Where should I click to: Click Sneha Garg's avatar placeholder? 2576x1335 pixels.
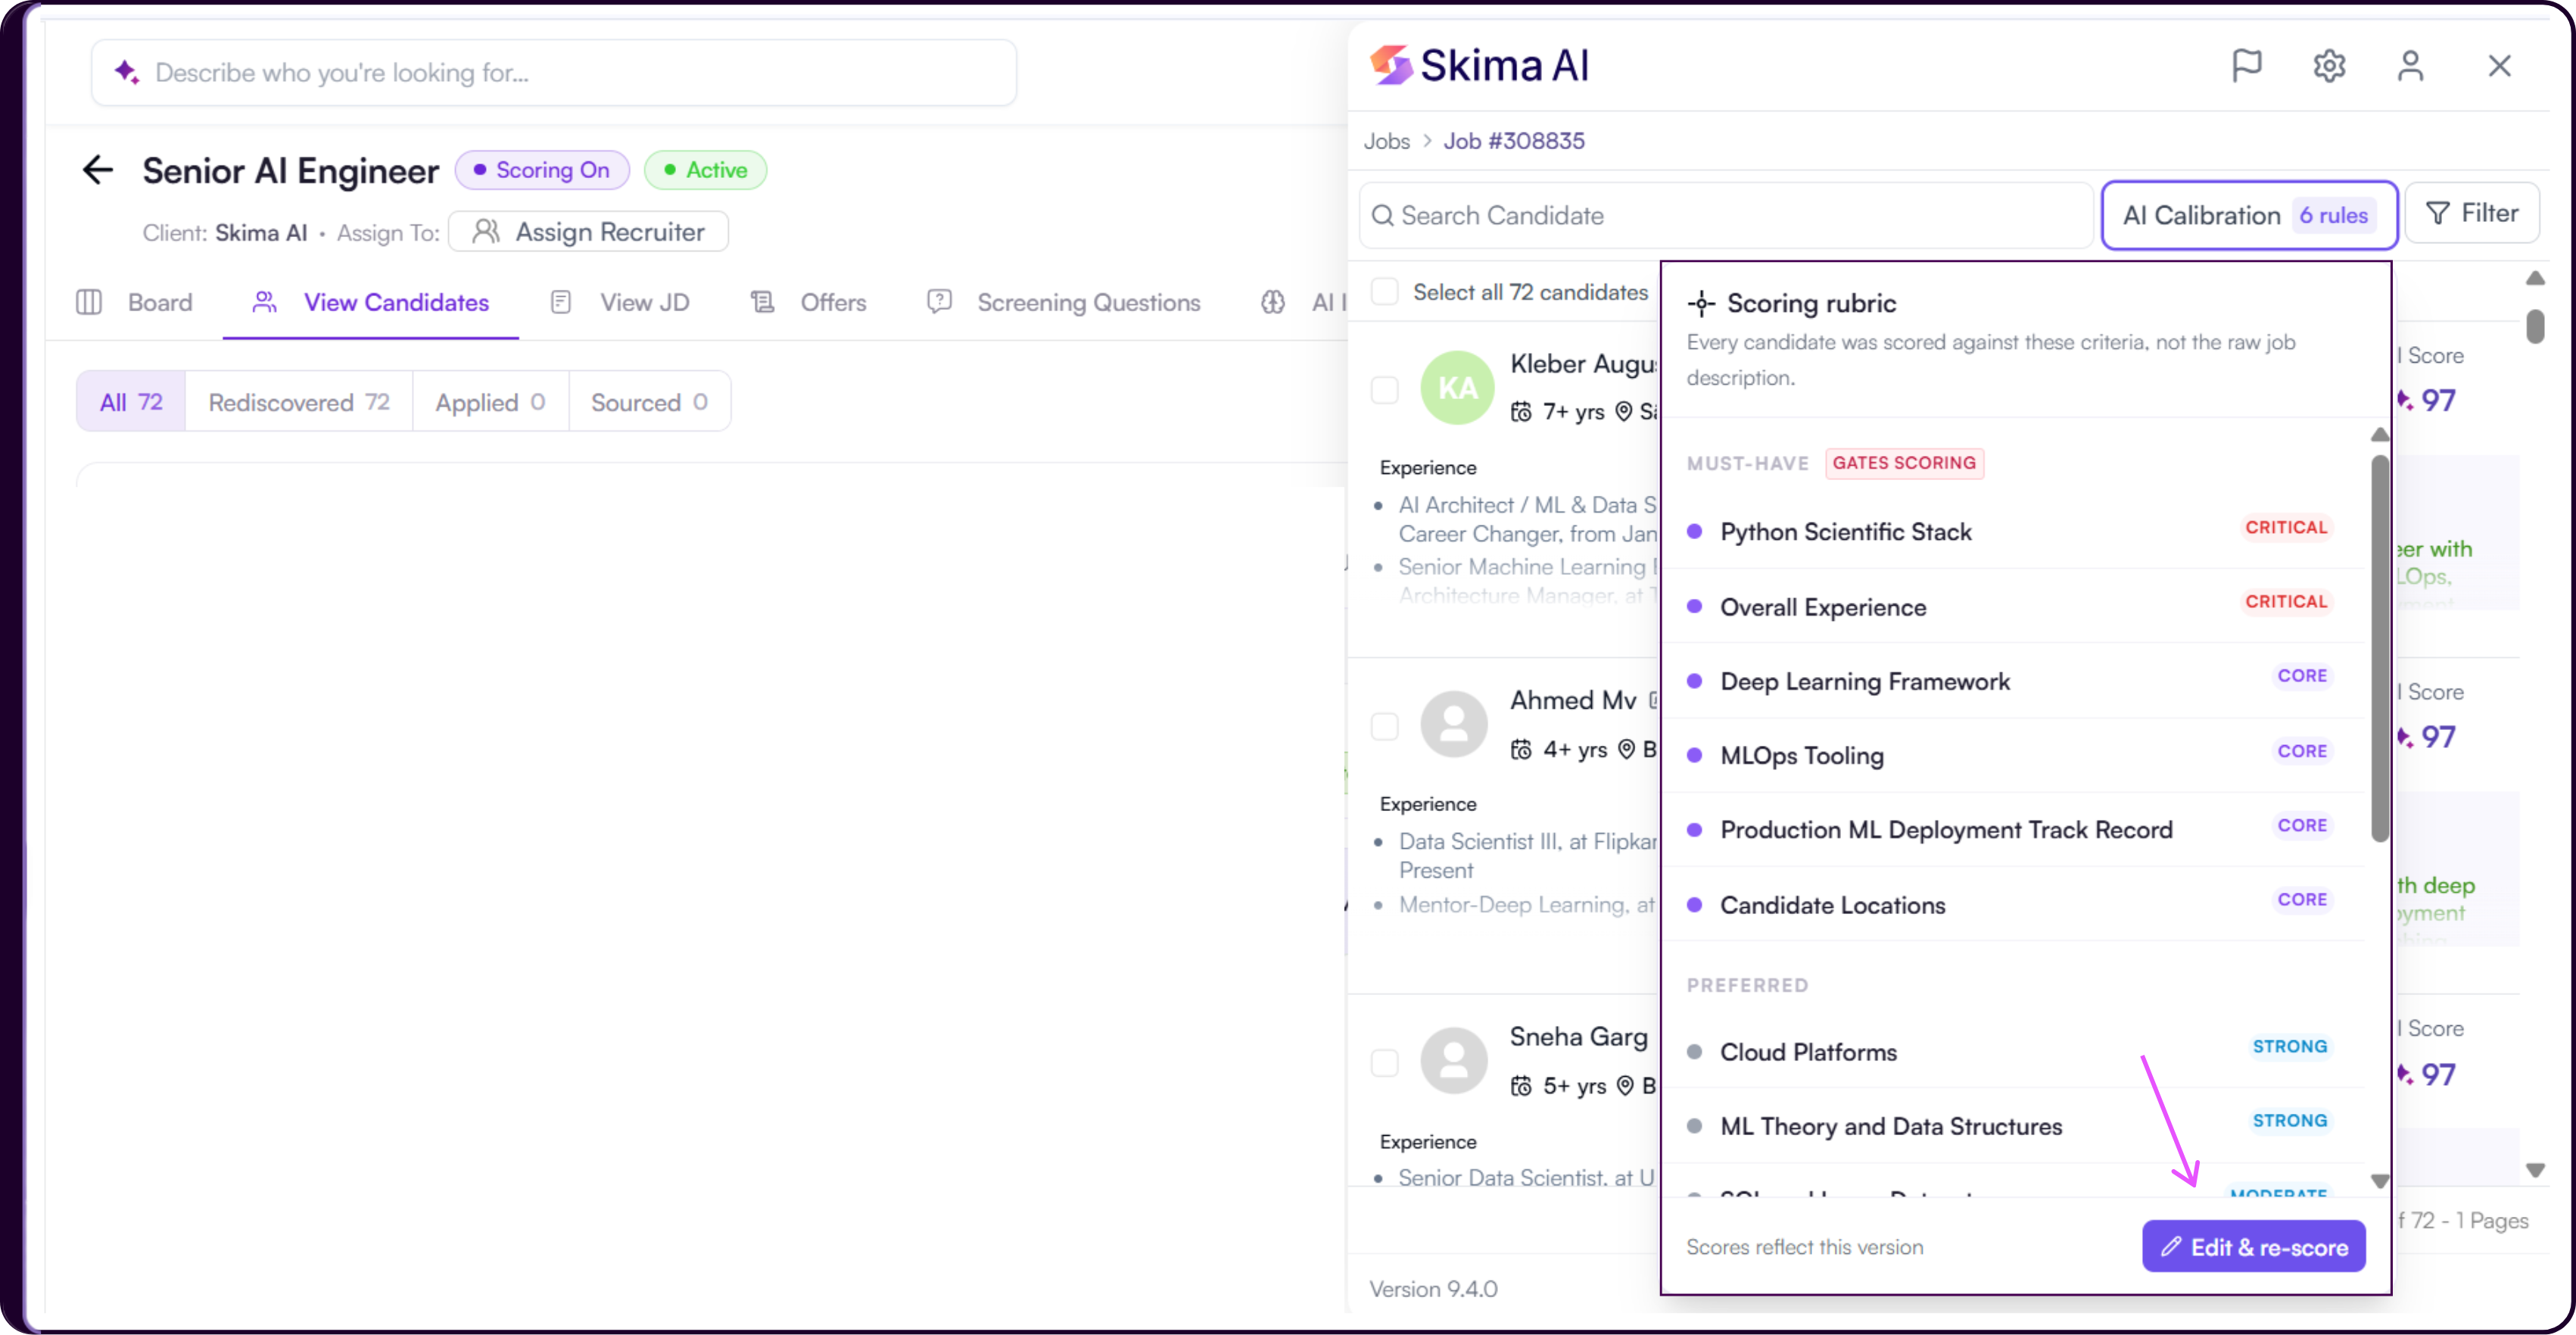coord(1454,1061)
